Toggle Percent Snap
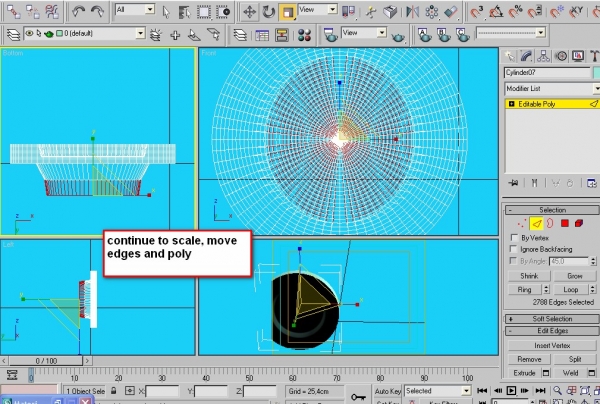The height and width of the screenshot is (404, 600). point(515,12)
